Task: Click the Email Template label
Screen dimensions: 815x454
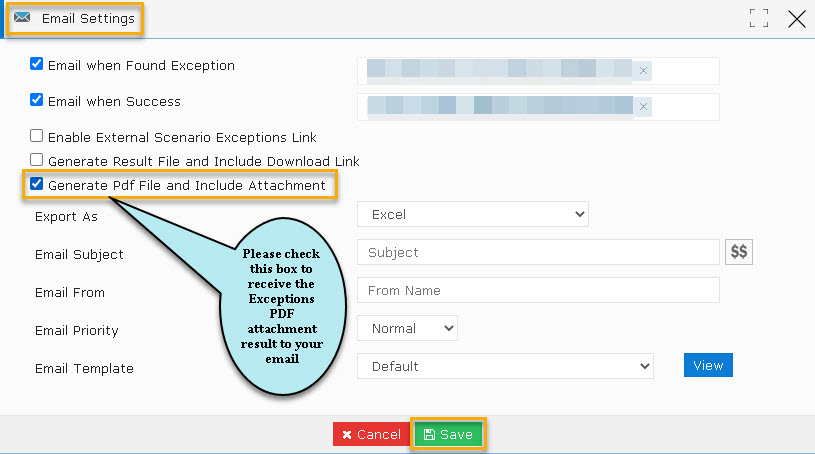Action: tap(84, 368)
